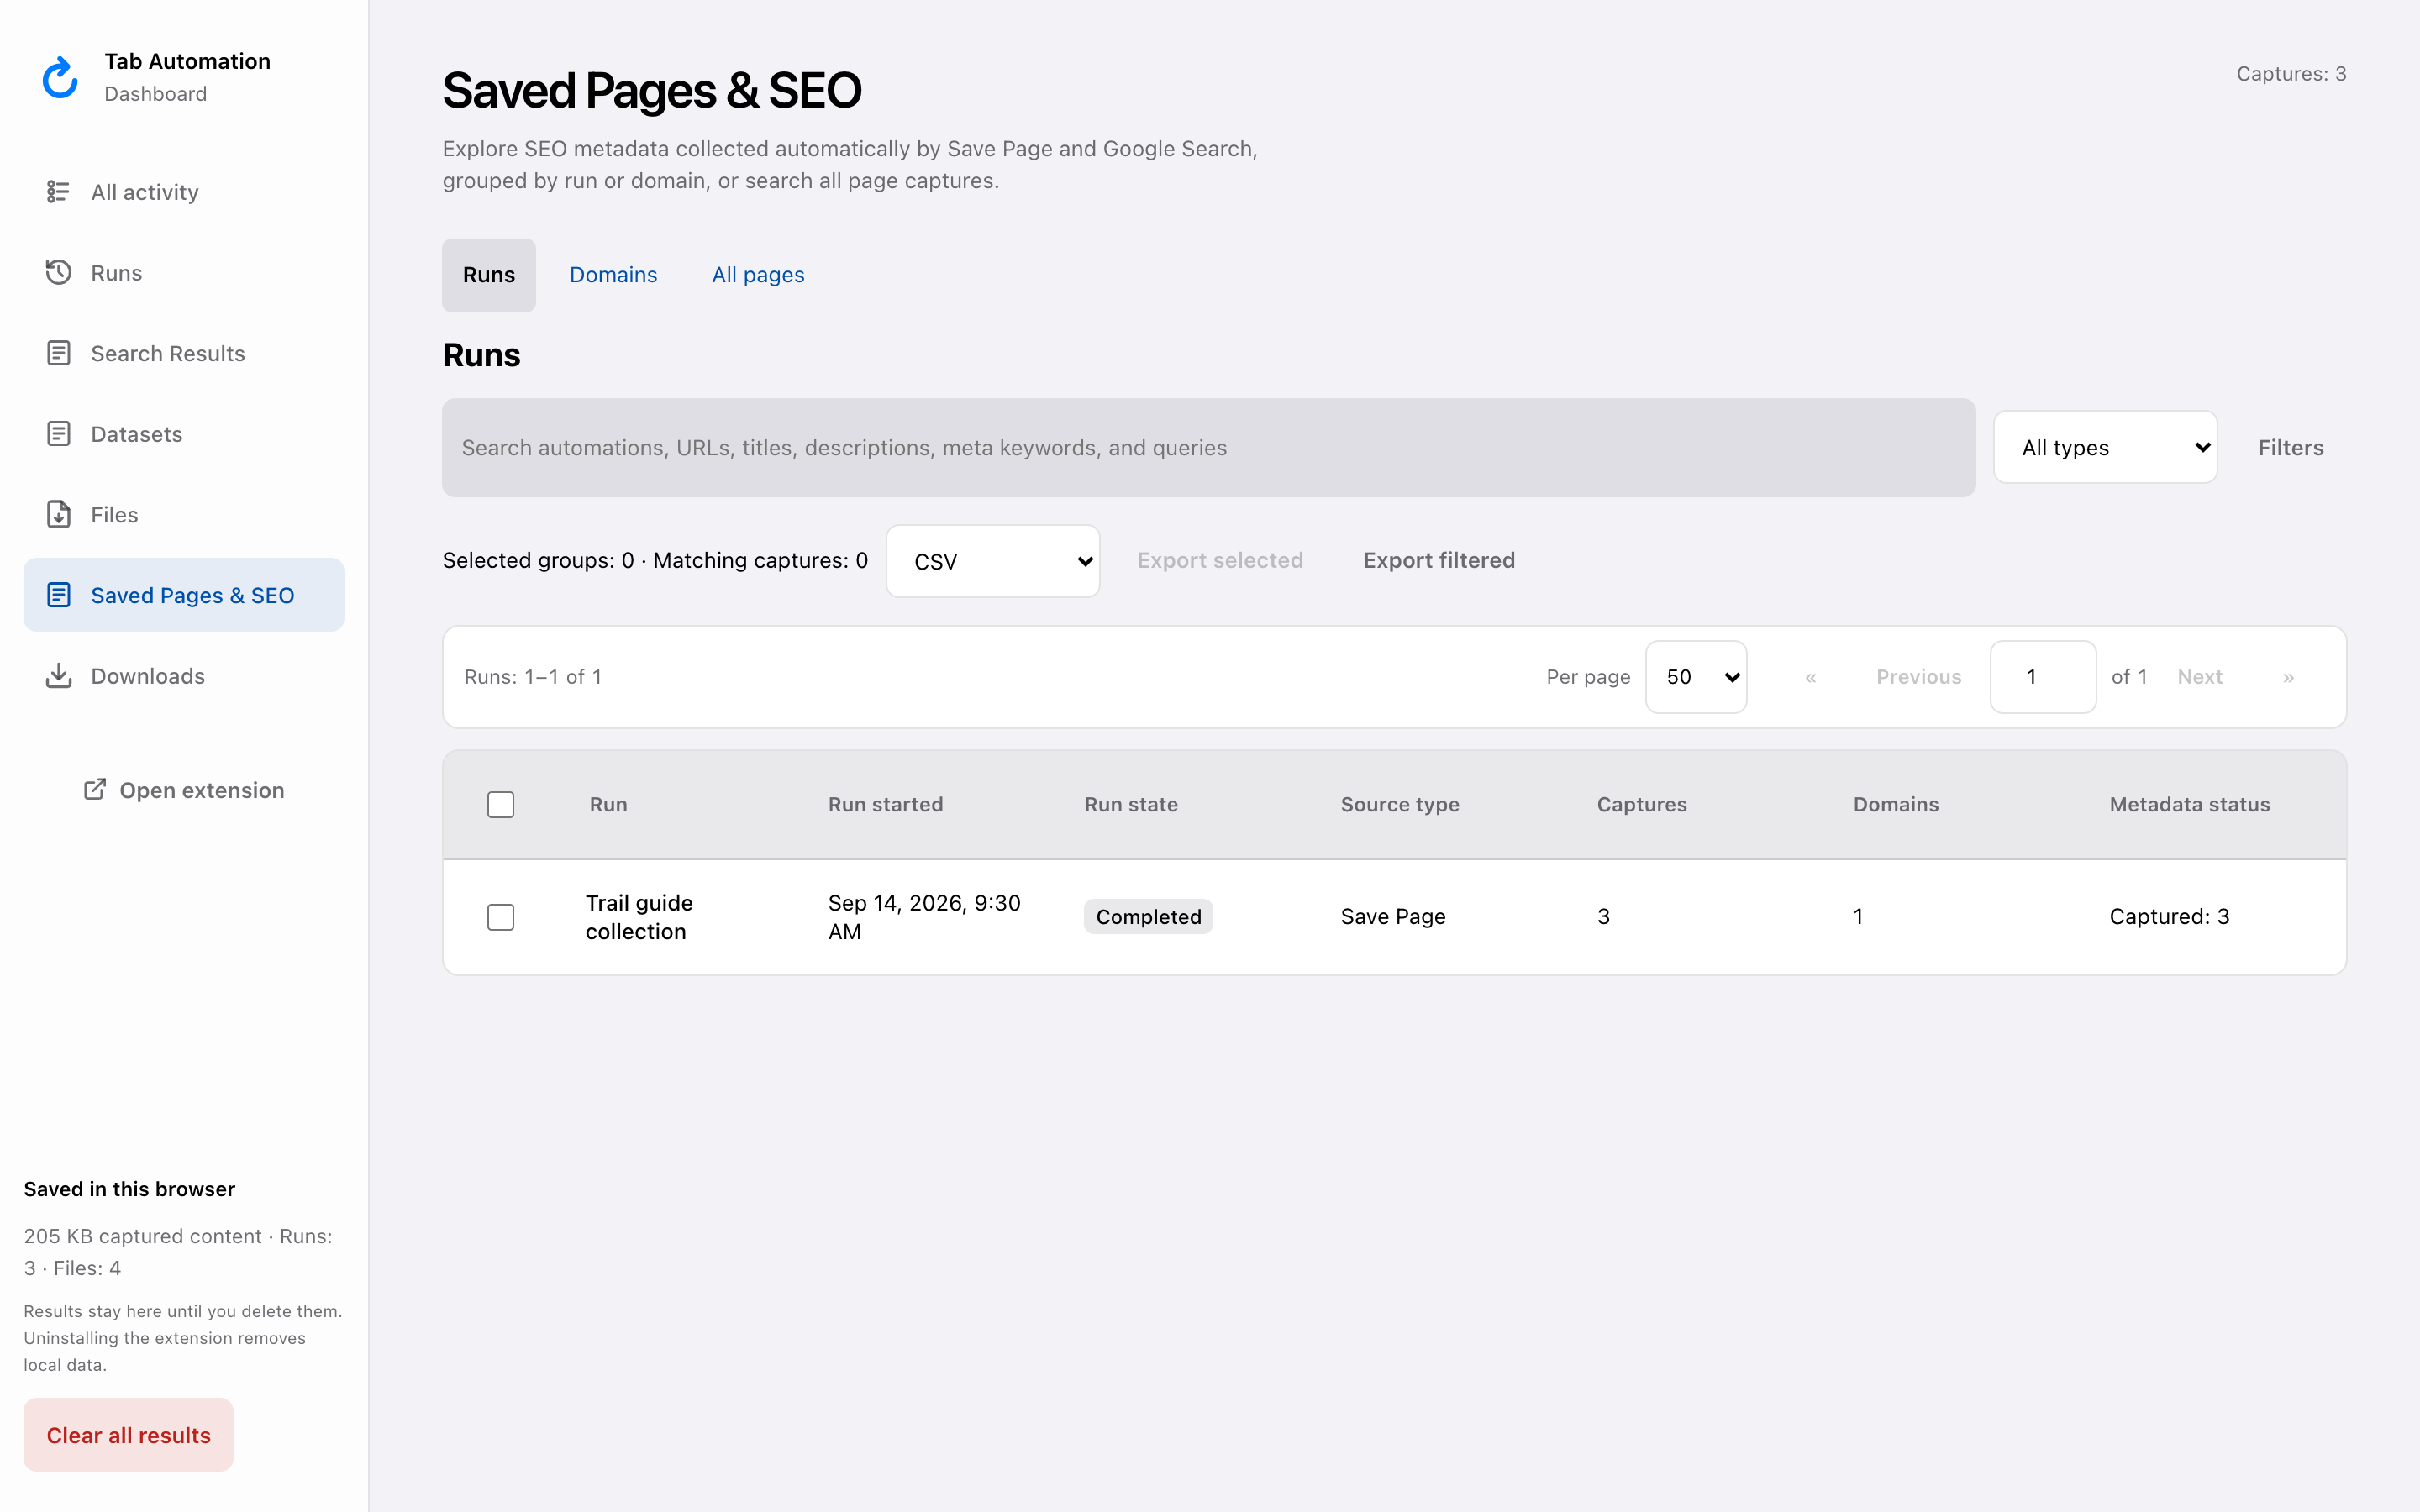The image size is (2420, 1512).
Task: Open All activity in sidebar
Action: (184, 192)
